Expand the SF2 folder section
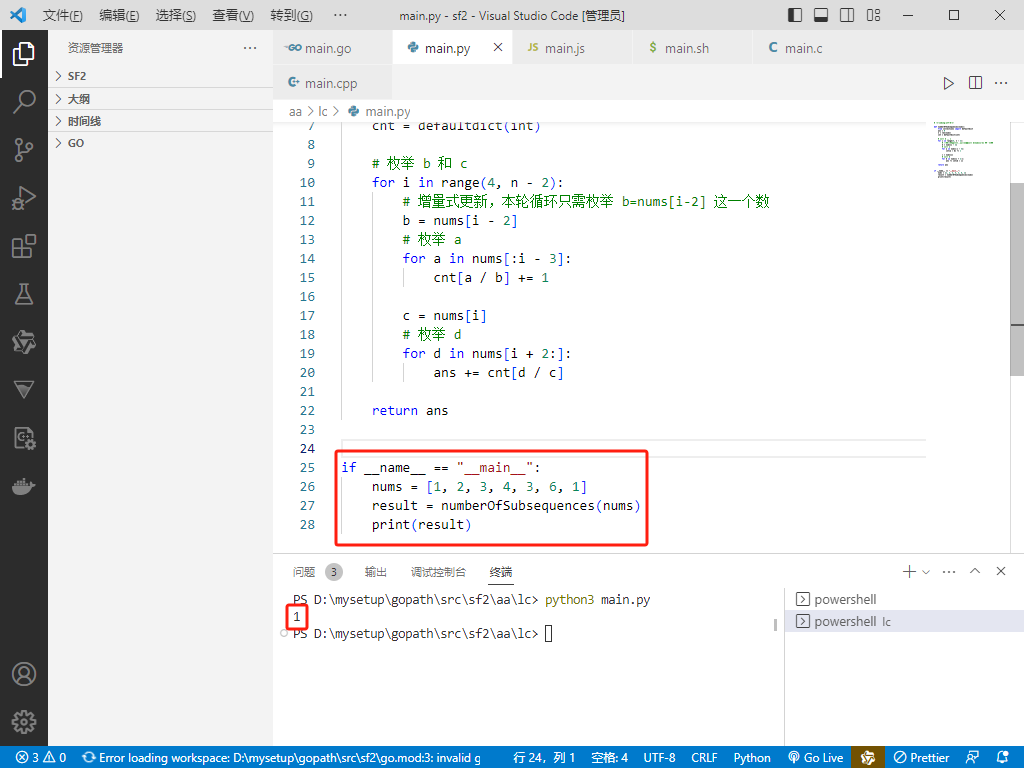The width and height of the screenshot is (1024, 768). click(x=161, y=76)
